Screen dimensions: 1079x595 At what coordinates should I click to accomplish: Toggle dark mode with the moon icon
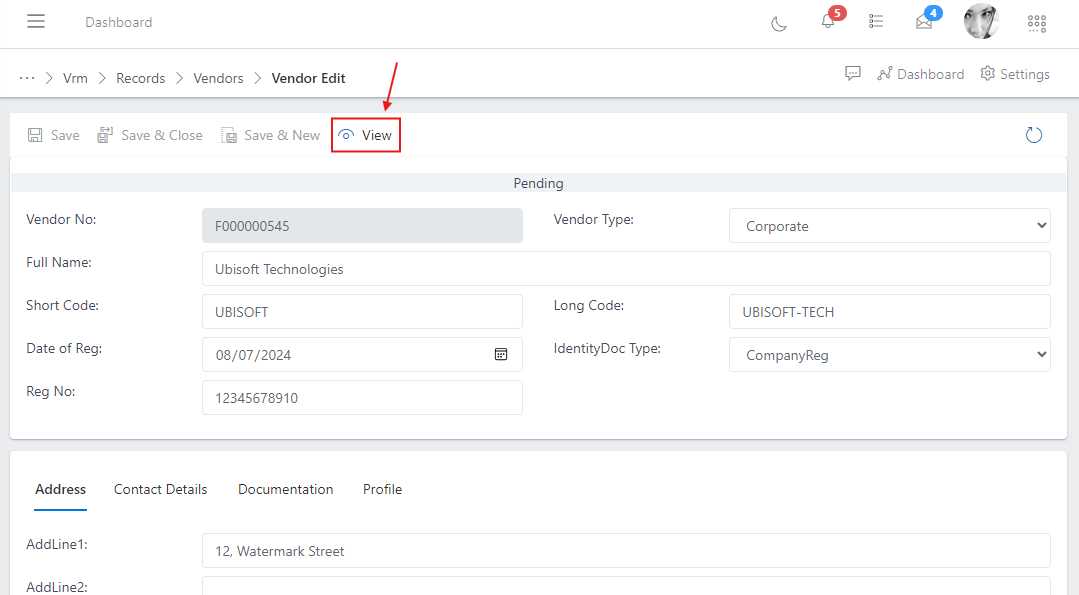tap(779, 22)
